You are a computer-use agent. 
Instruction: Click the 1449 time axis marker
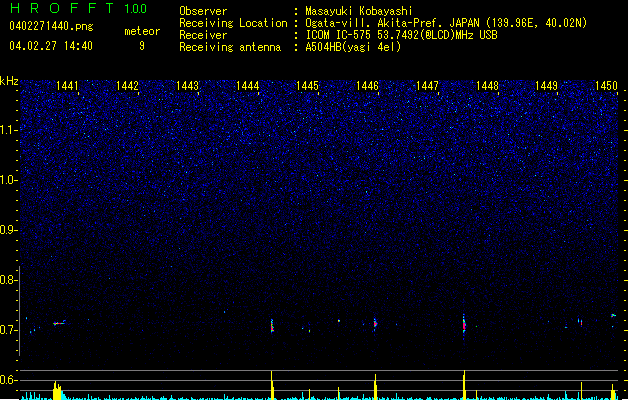[546, 86]
